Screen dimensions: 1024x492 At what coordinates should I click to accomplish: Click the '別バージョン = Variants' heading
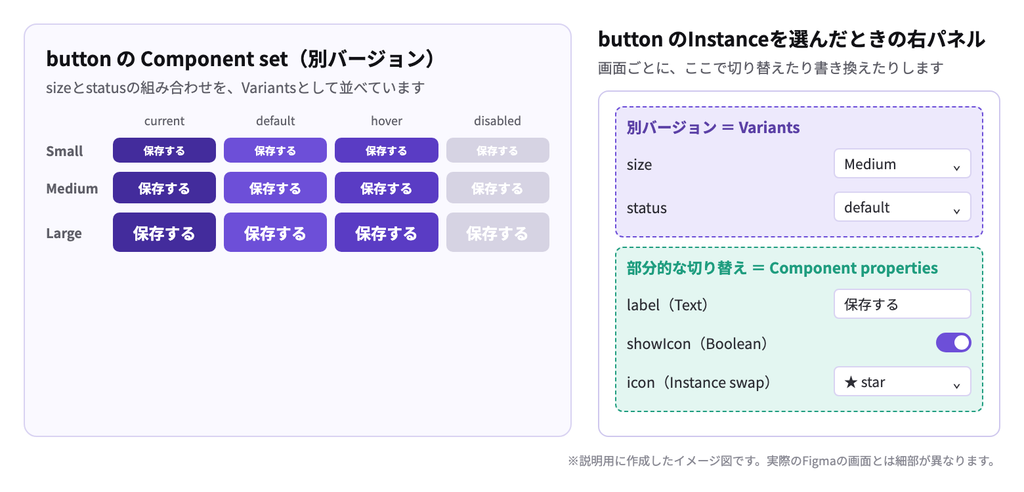(713, 127)
